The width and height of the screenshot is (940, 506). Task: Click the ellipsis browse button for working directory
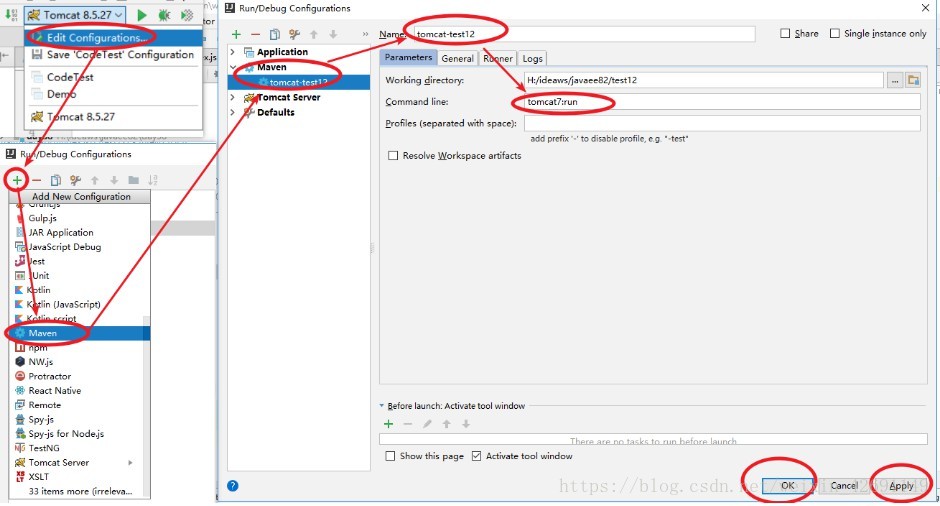[895, 80]
